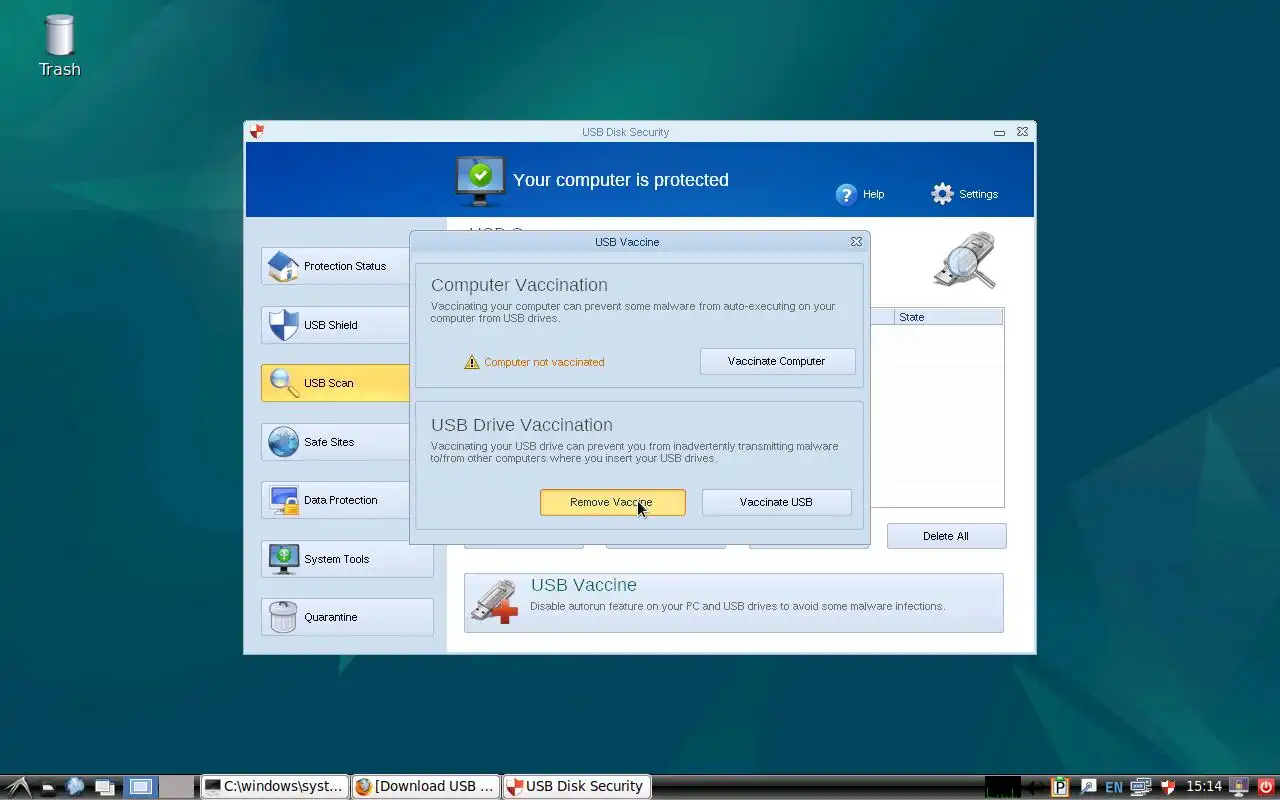
Task: Click the EN keyboard layout indicator
Action: (1113, 788)
